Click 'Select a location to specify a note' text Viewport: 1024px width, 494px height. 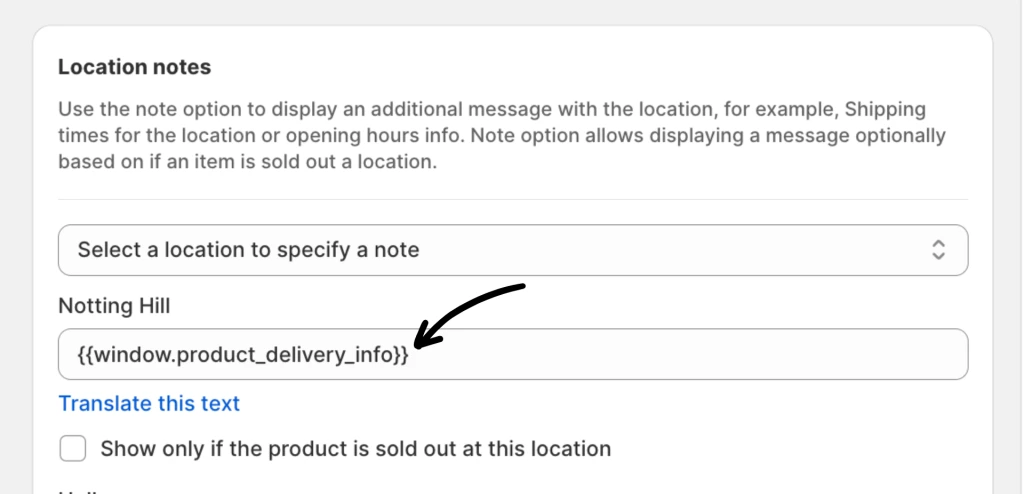[248, 250]
